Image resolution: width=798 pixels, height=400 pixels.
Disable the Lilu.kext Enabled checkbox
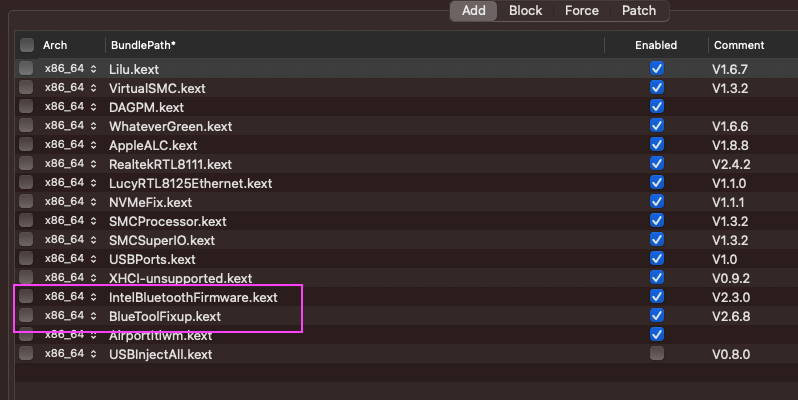click(x=656, y=69)
